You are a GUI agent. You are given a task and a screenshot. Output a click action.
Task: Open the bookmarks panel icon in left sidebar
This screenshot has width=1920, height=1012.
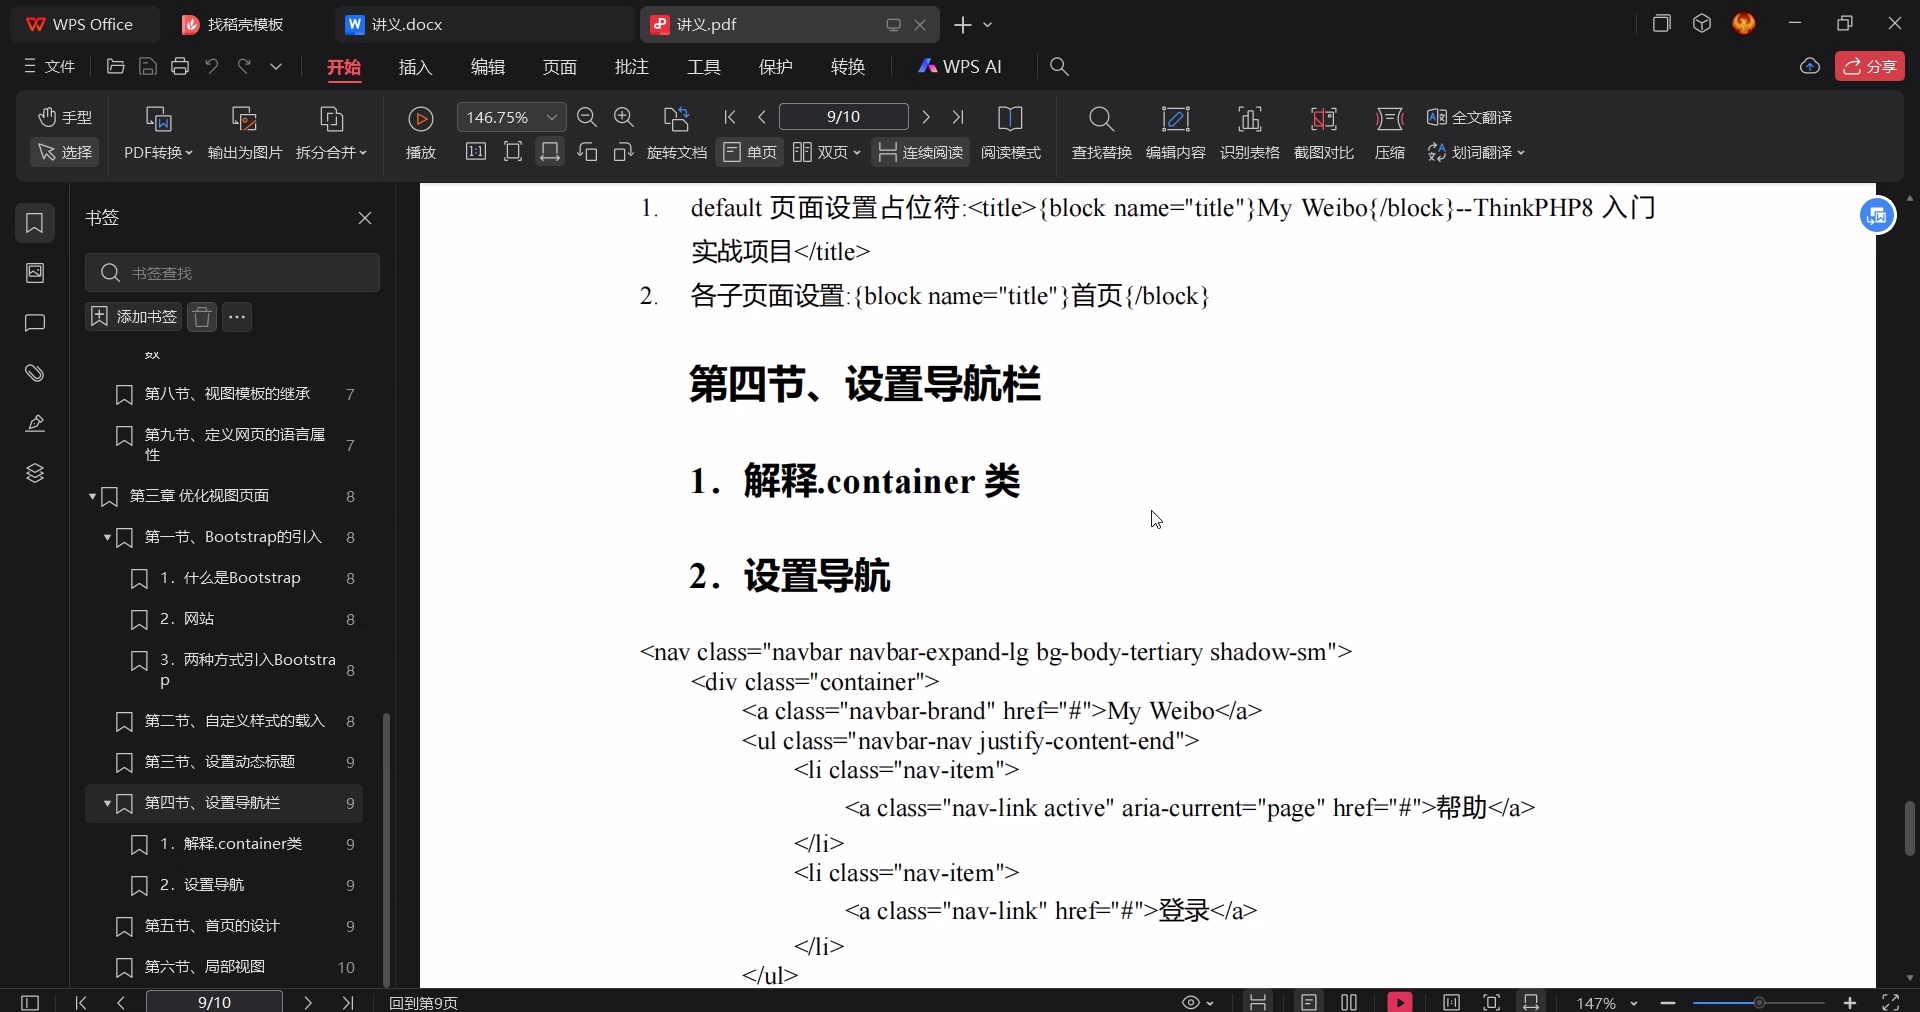[x=35, y=224]
